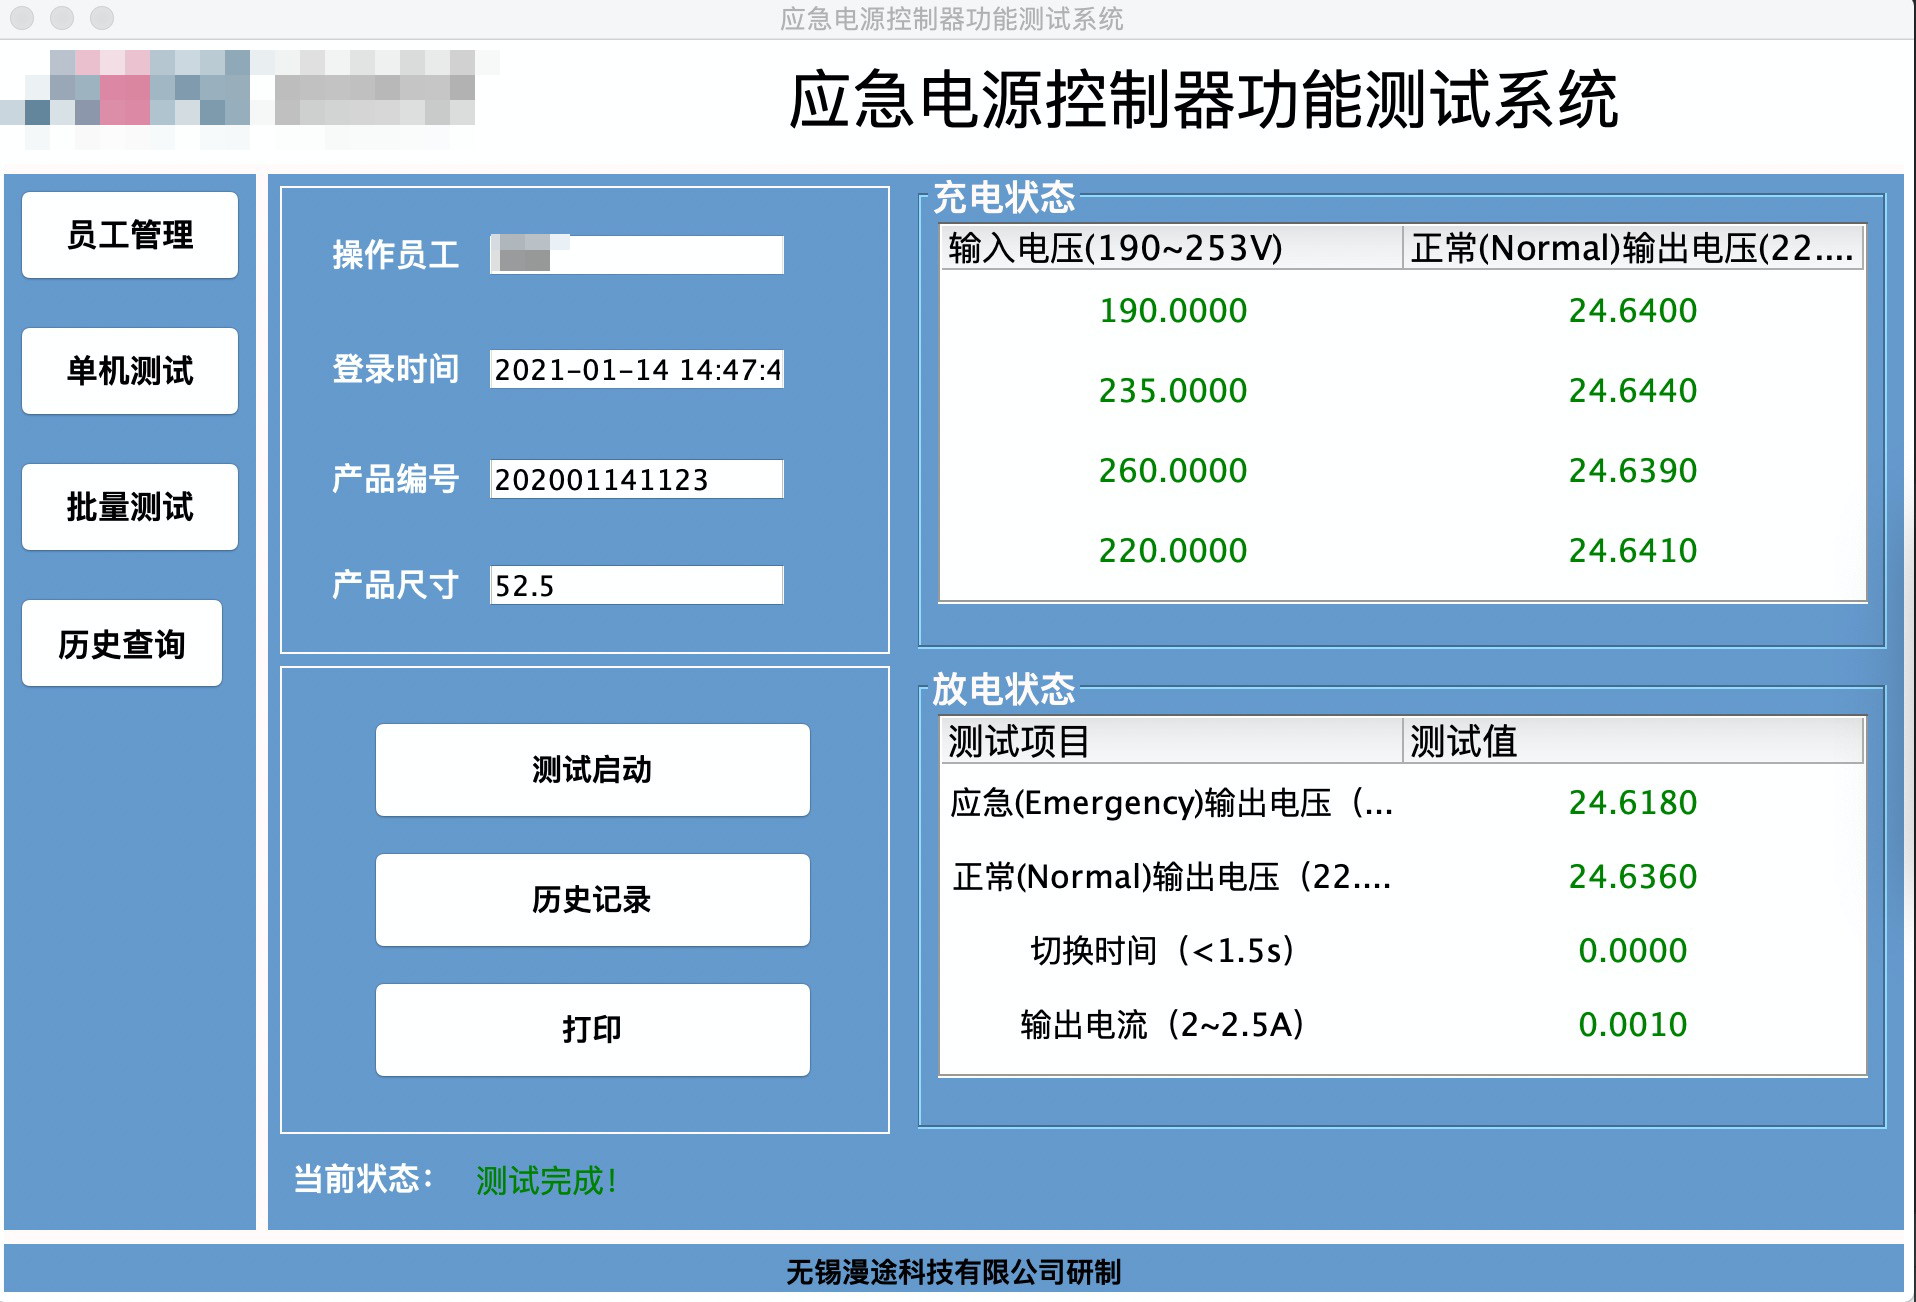Click the 产品编号 input box
This screenshot has width=1916, height=1302.
click(x=636, y=480)
